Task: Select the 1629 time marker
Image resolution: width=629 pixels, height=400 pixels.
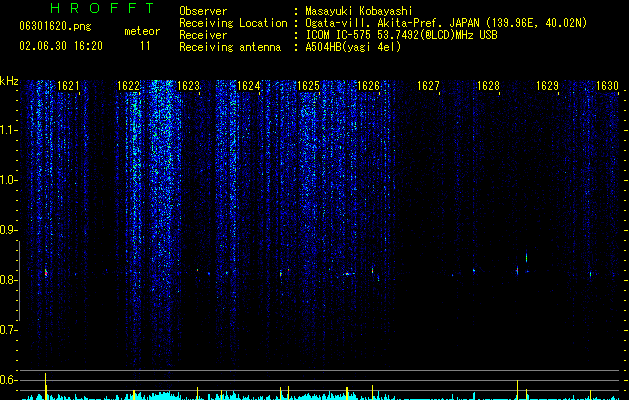Action: (548, 86)
